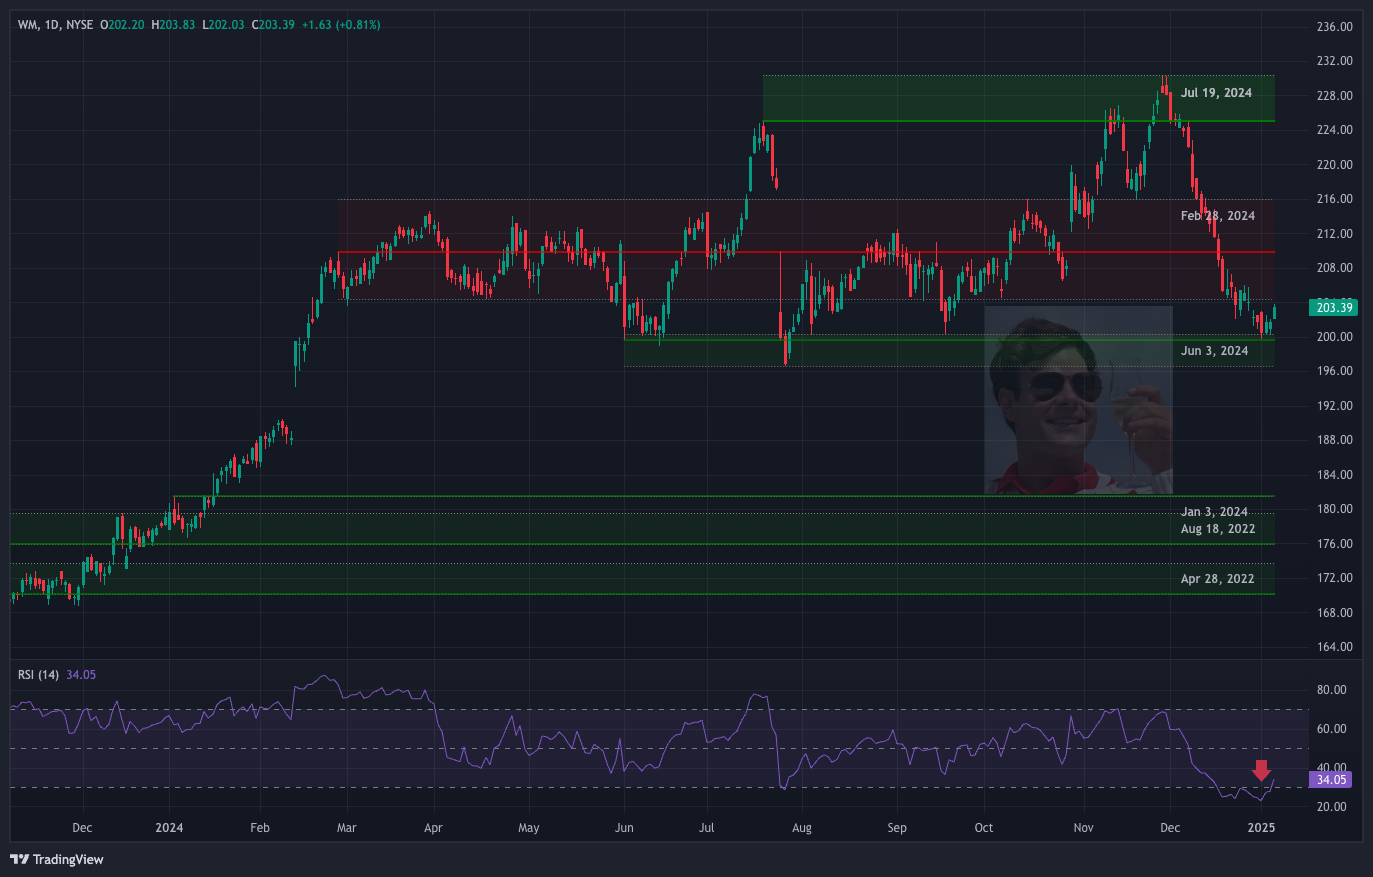Click the 2024 label on time axis

[170, 828]
